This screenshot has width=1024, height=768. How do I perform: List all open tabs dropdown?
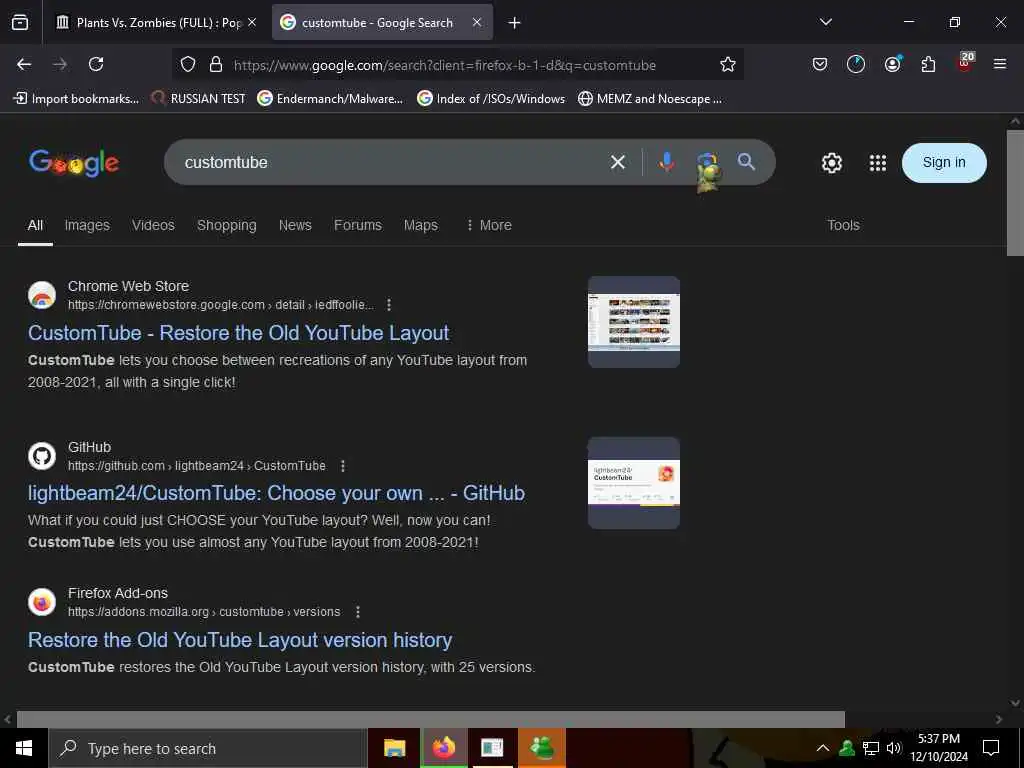826,22
